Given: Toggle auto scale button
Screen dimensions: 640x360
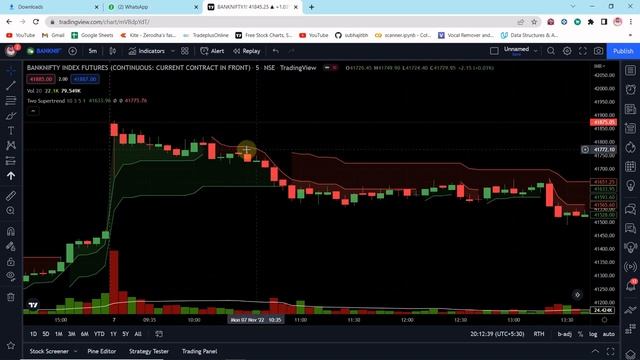Looking at the screenshot, I should tap(609, 334).
